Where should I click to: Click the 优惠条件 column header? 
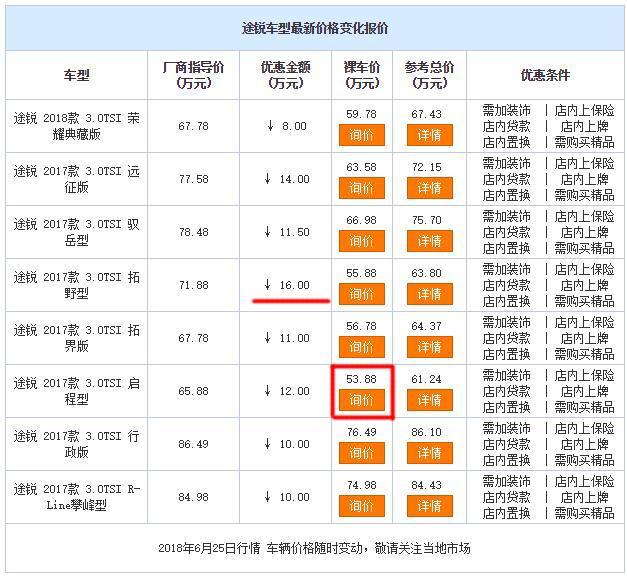[545, 75]
